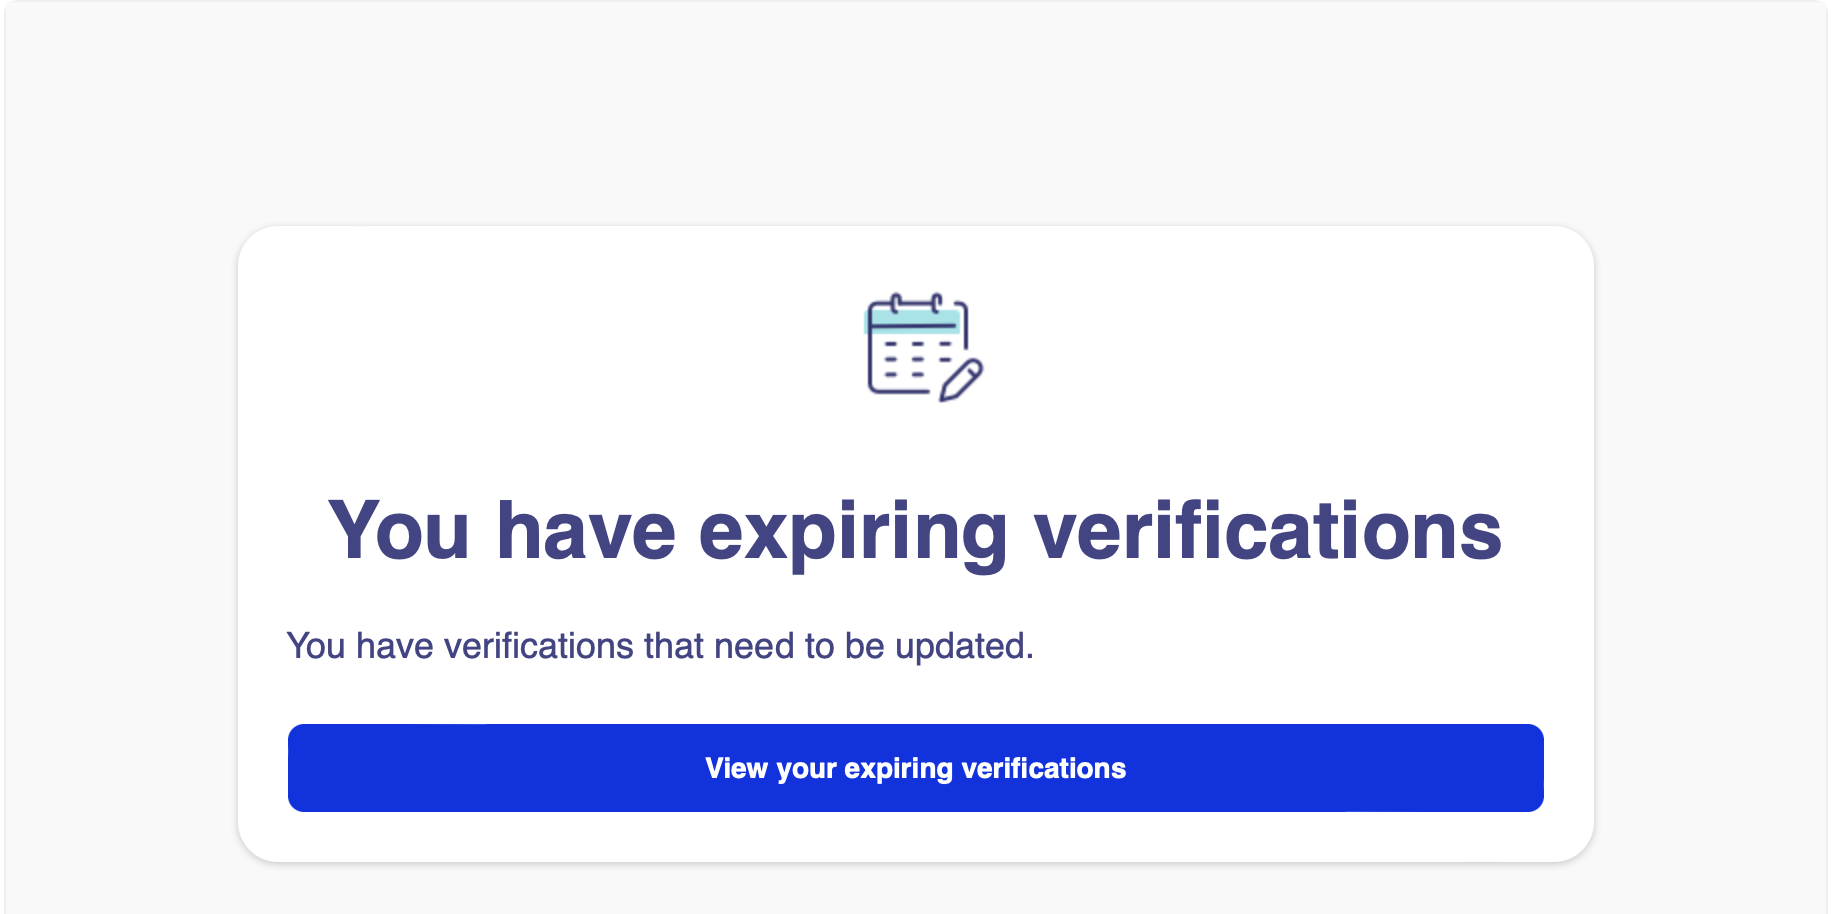View your expiring verifications

[916, 768]
